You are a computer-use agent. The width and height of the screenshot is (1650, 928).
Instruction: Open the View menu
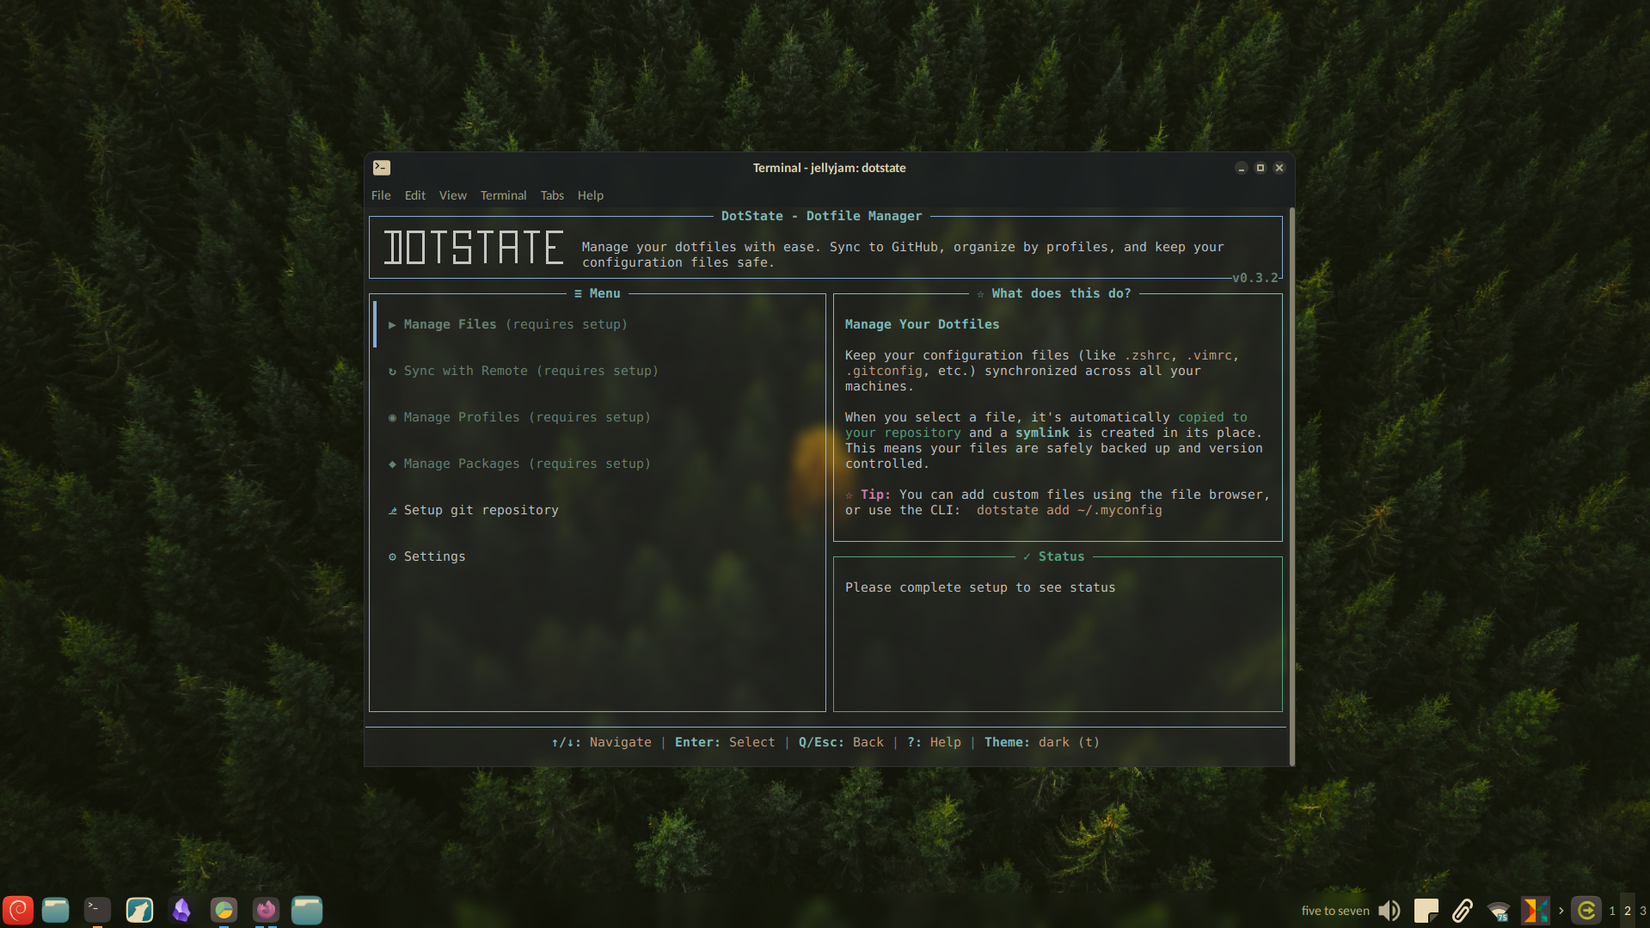tap(453, 195)
